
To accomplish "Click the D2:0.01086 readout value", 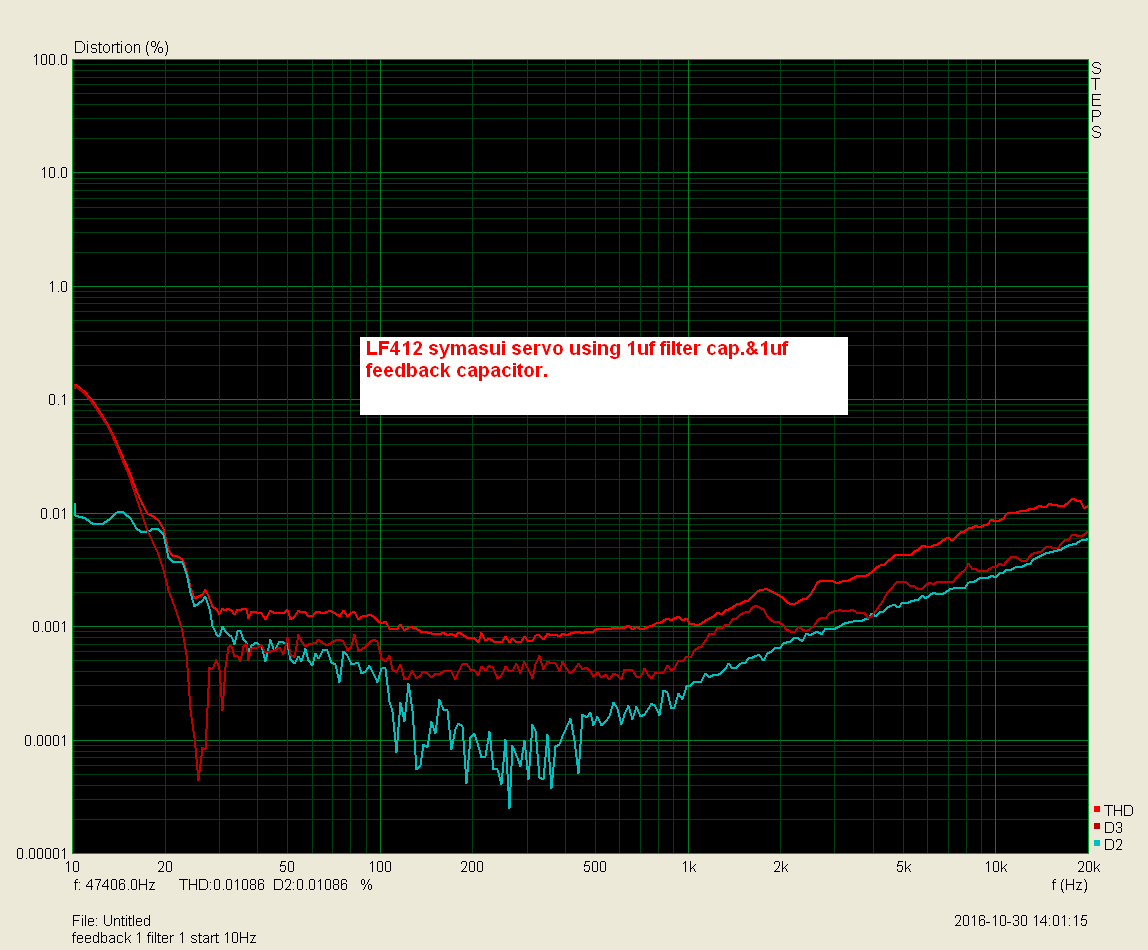I will (x=310, y=885).
